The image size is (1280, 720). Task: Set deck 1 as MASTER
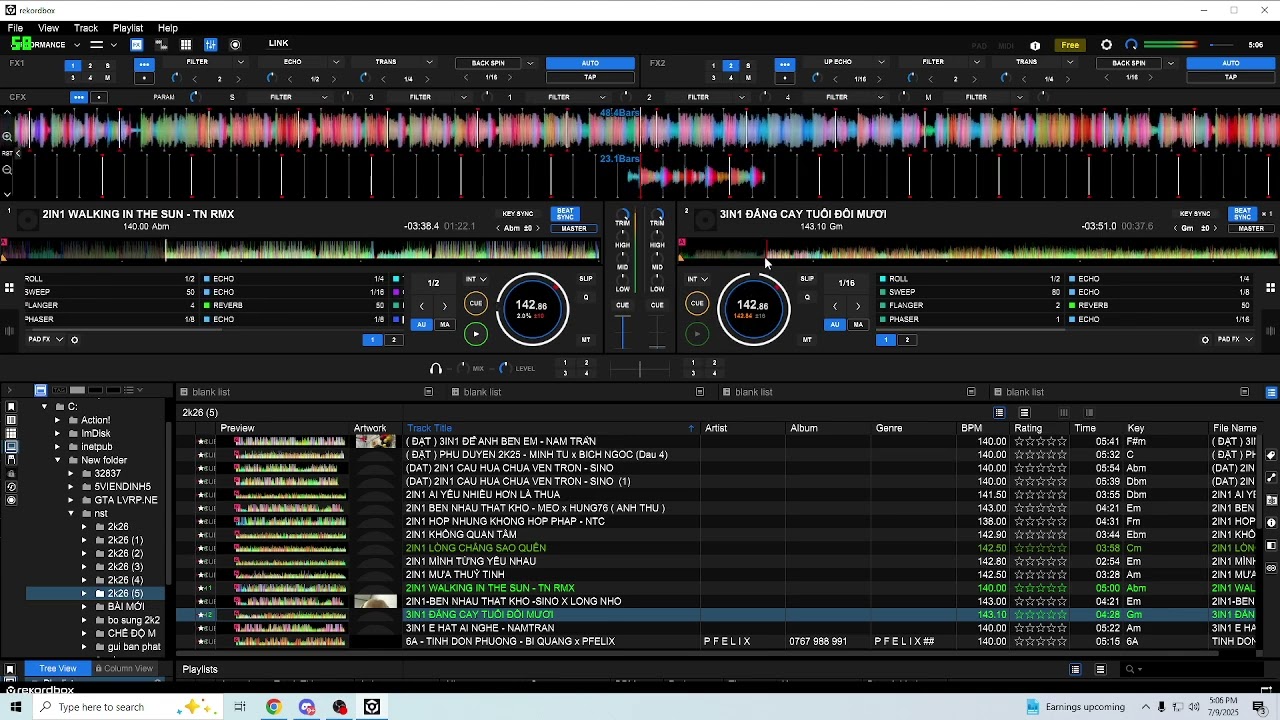574,228
